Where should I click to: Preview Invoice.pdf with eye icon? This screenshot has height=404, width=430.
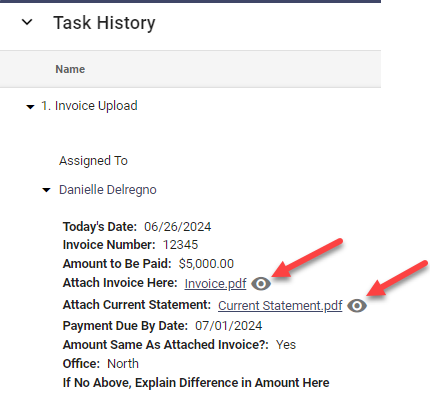pos(261,284)
